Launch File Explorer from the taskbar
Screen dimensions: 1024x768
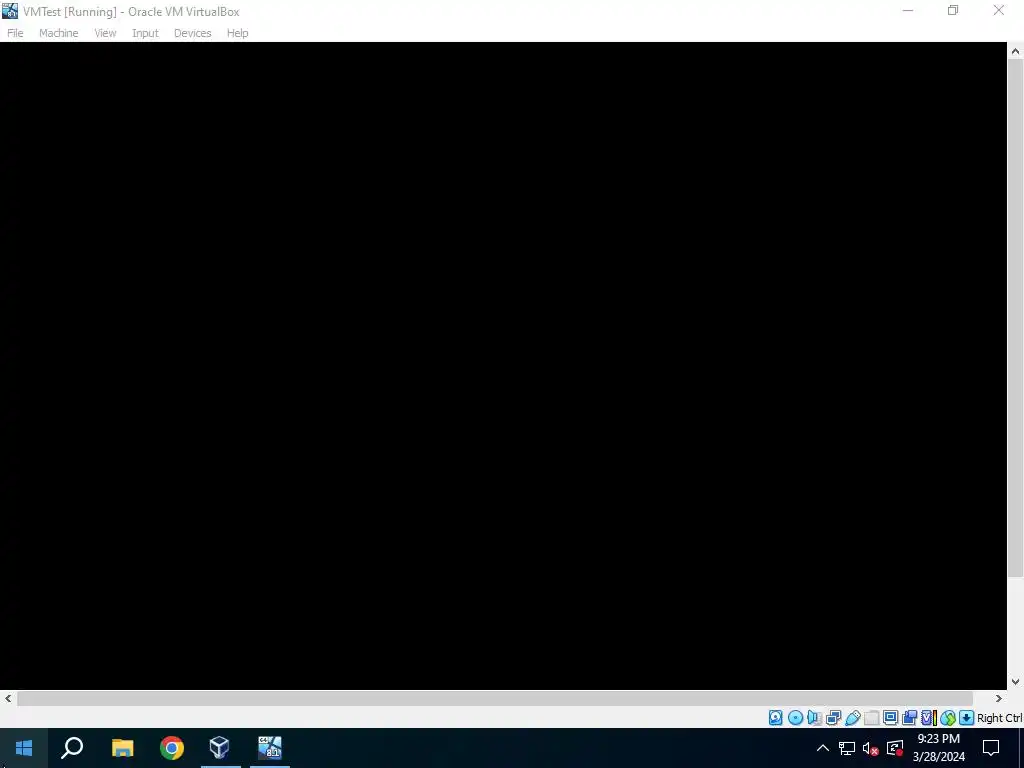(122, 748)
